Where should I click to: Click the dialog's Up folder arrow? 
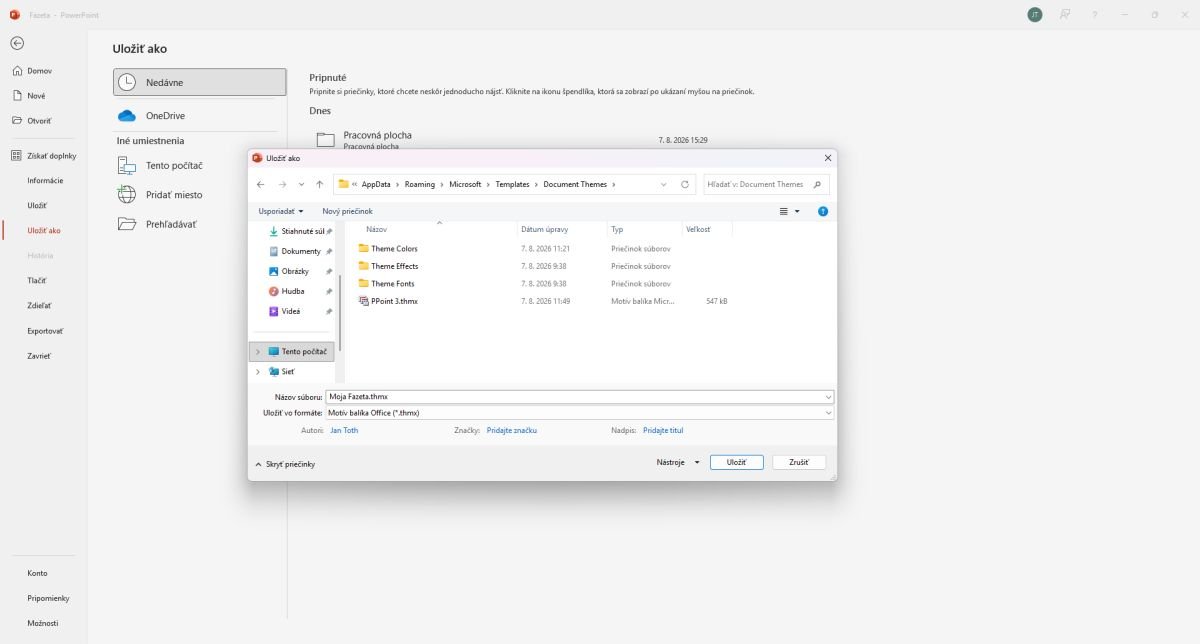tap(319, 184)
